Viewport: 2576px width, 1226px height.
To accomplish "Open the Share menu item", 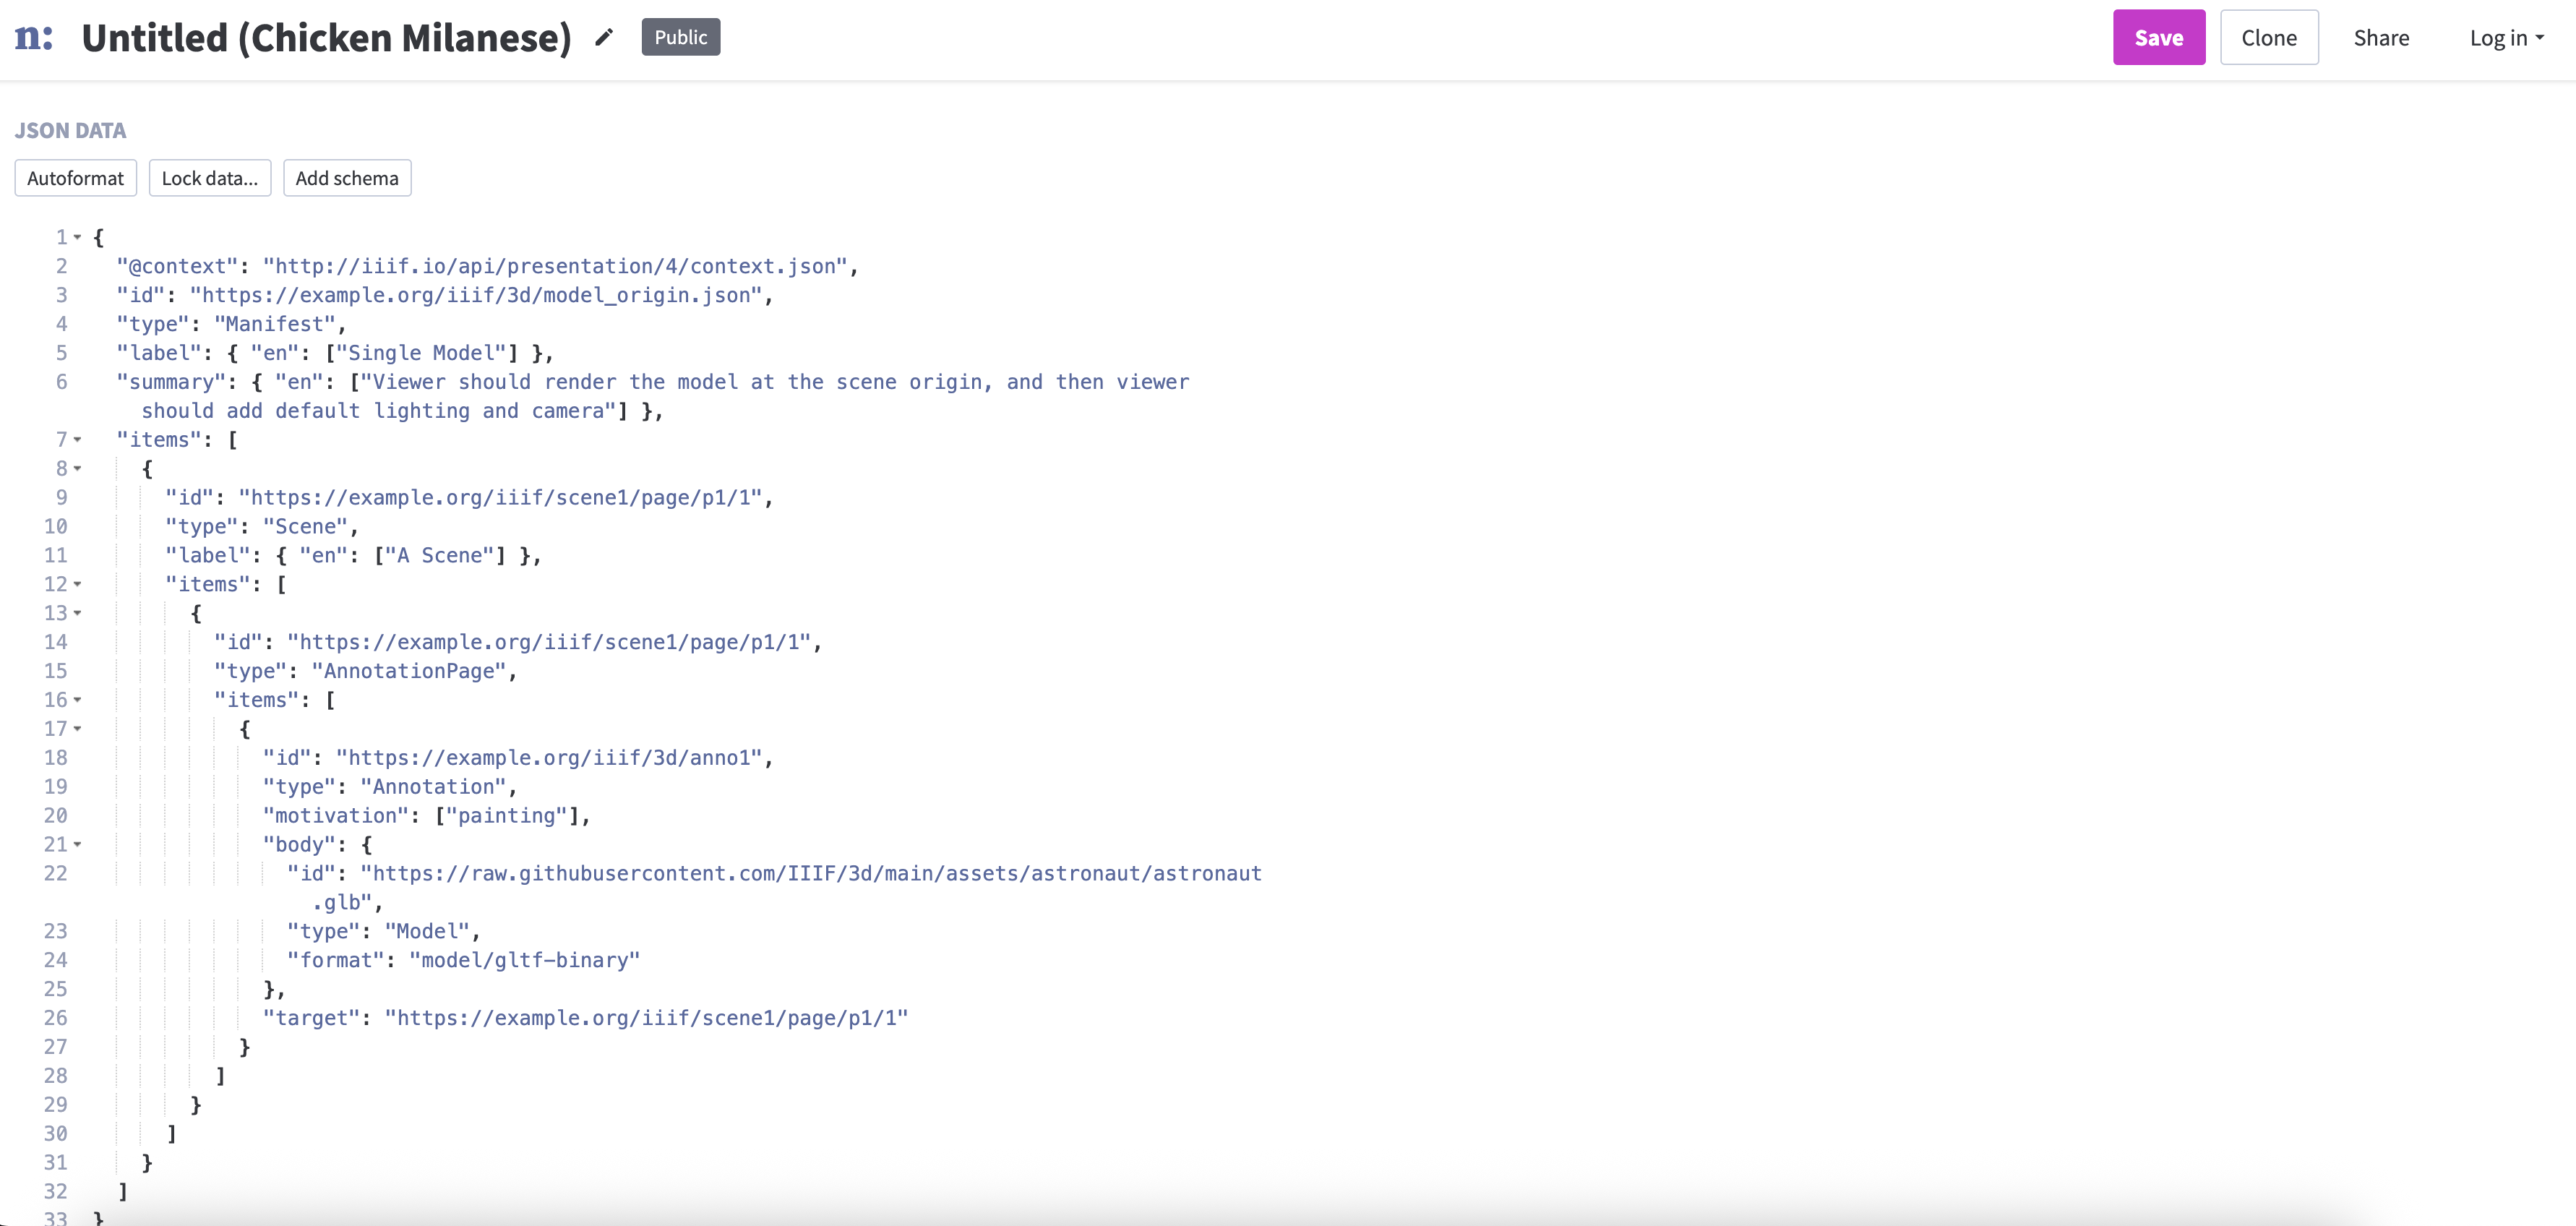I will [x=2380, y=38].
